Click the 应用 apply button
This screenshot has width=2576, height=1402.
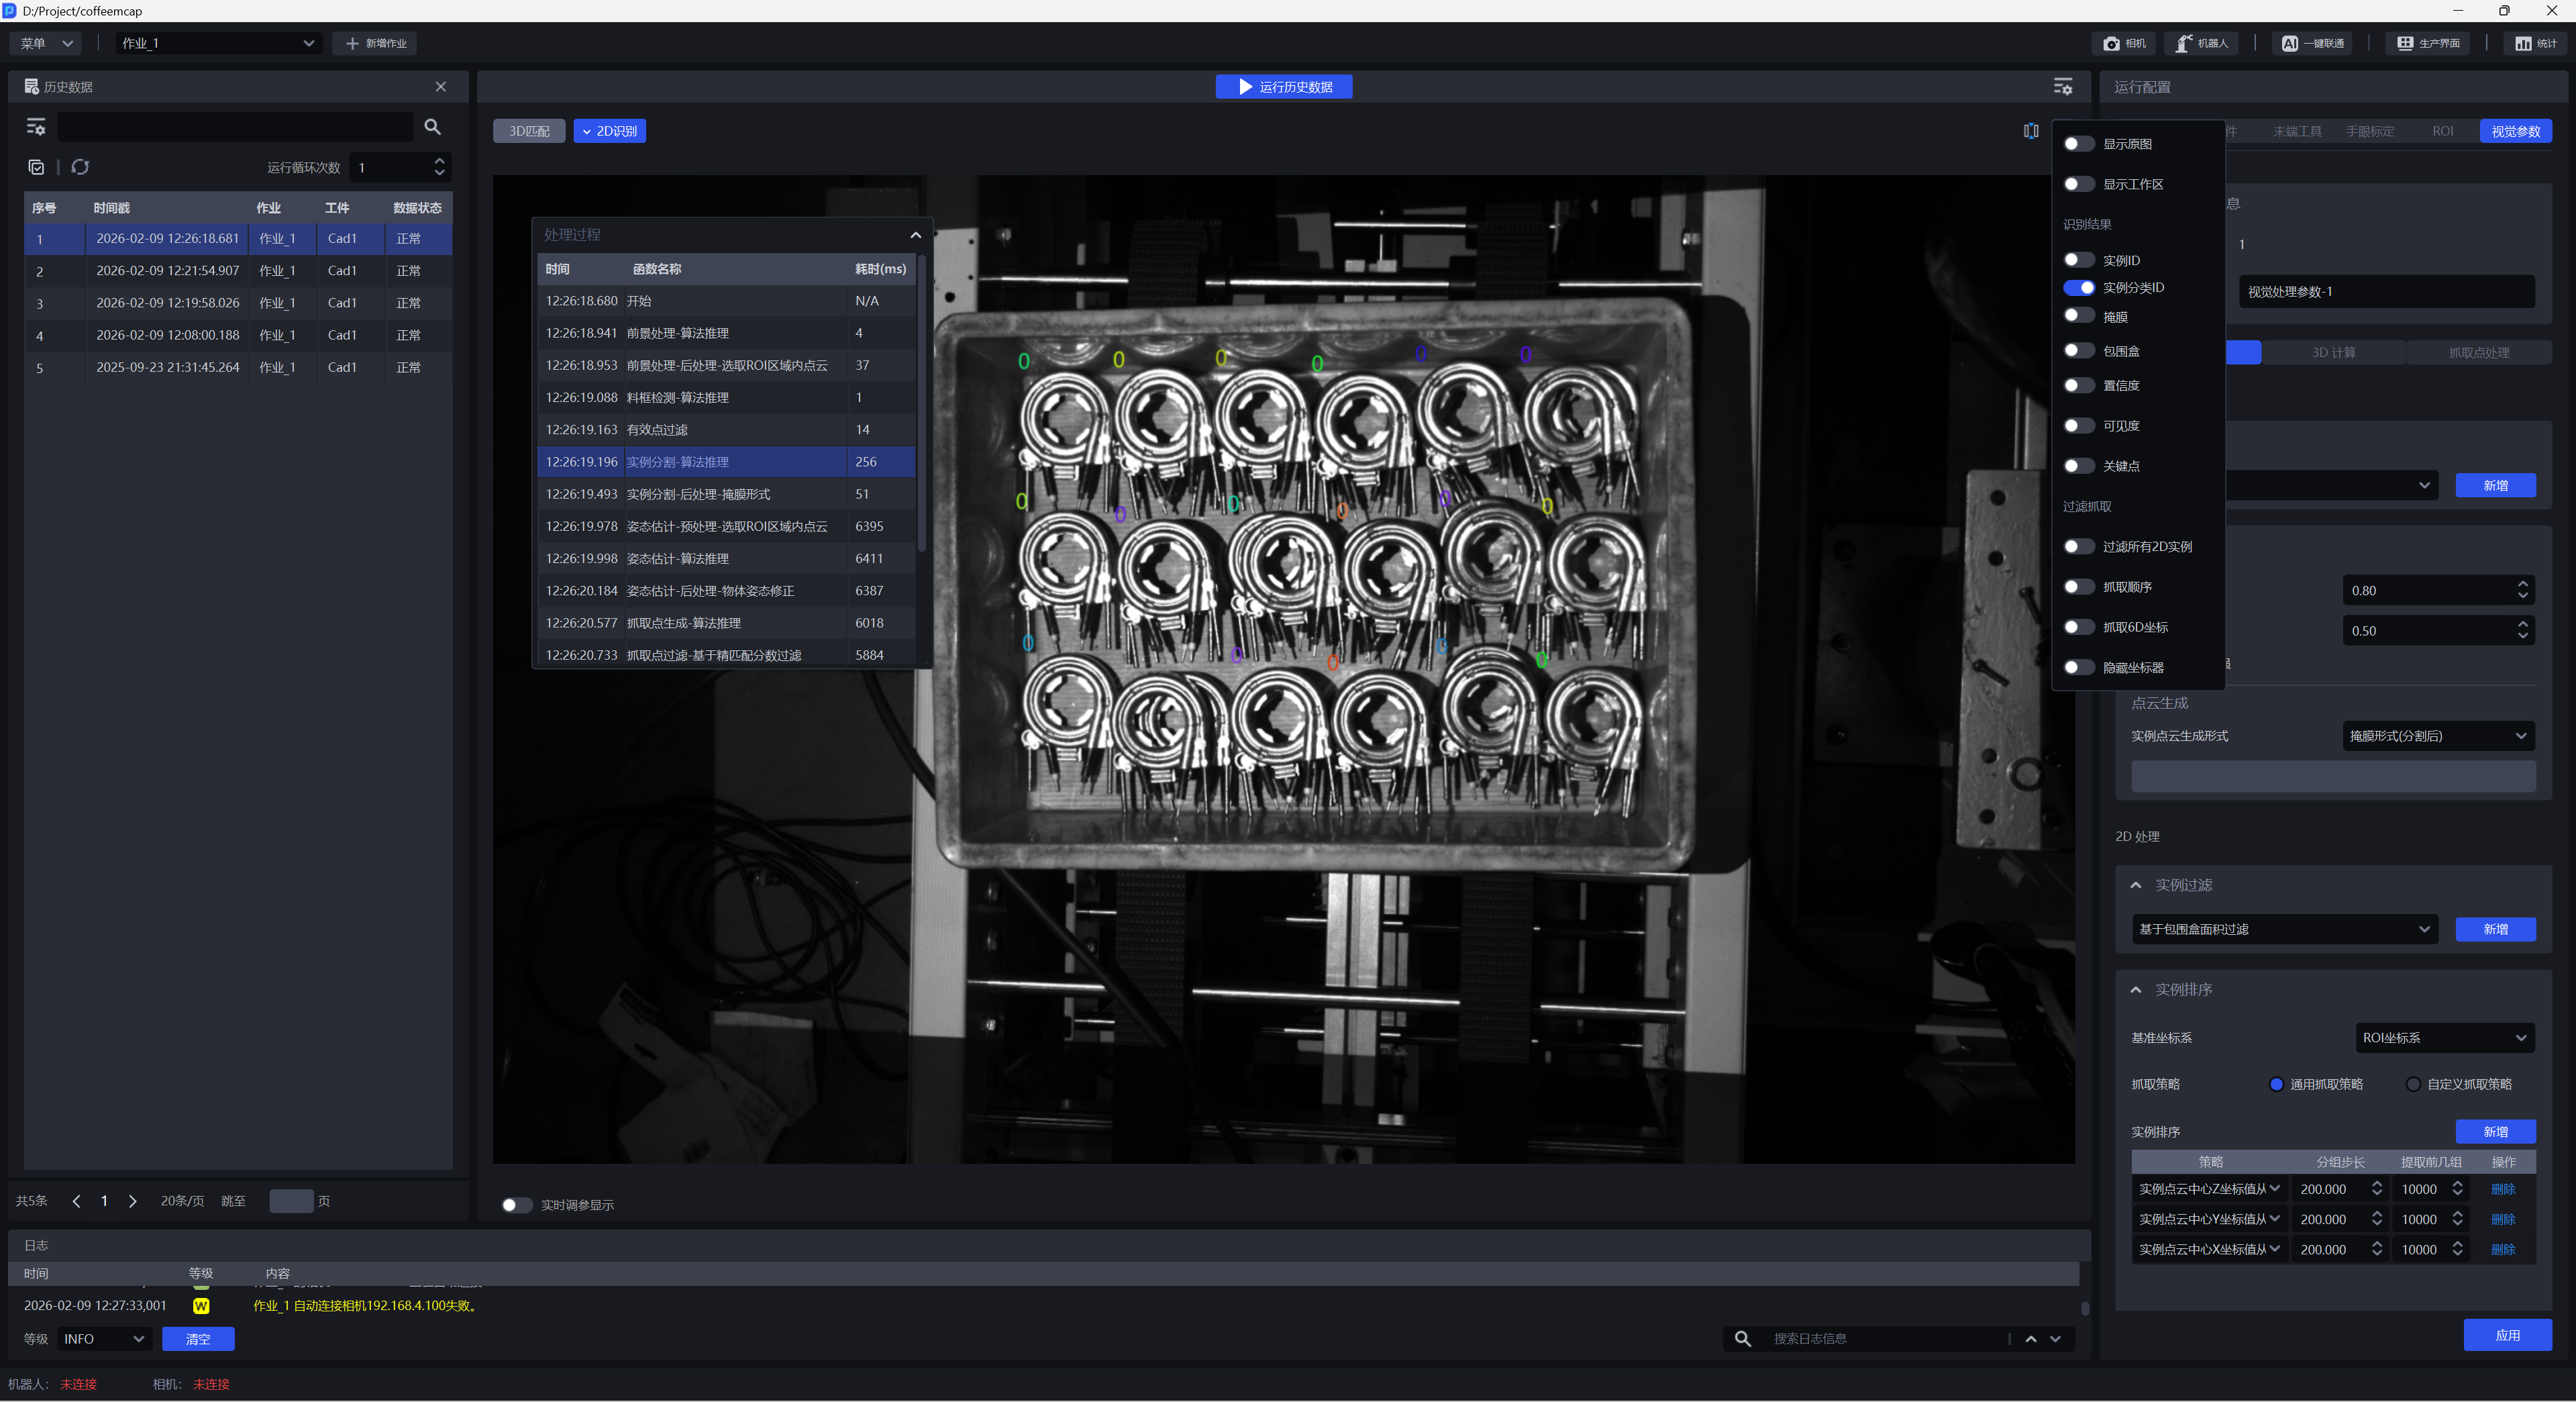2507,1335
